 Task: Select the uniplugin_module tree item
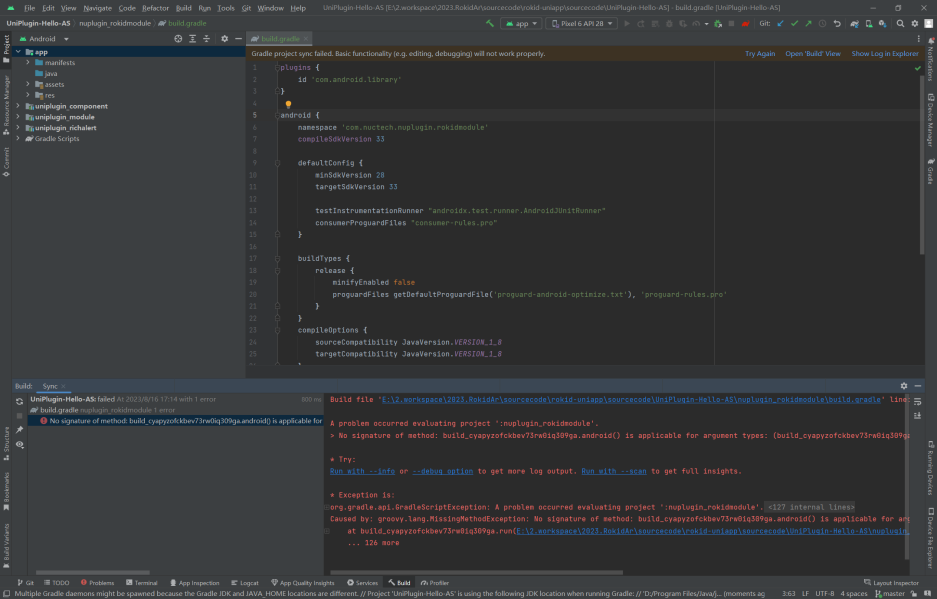pos(60,117)
